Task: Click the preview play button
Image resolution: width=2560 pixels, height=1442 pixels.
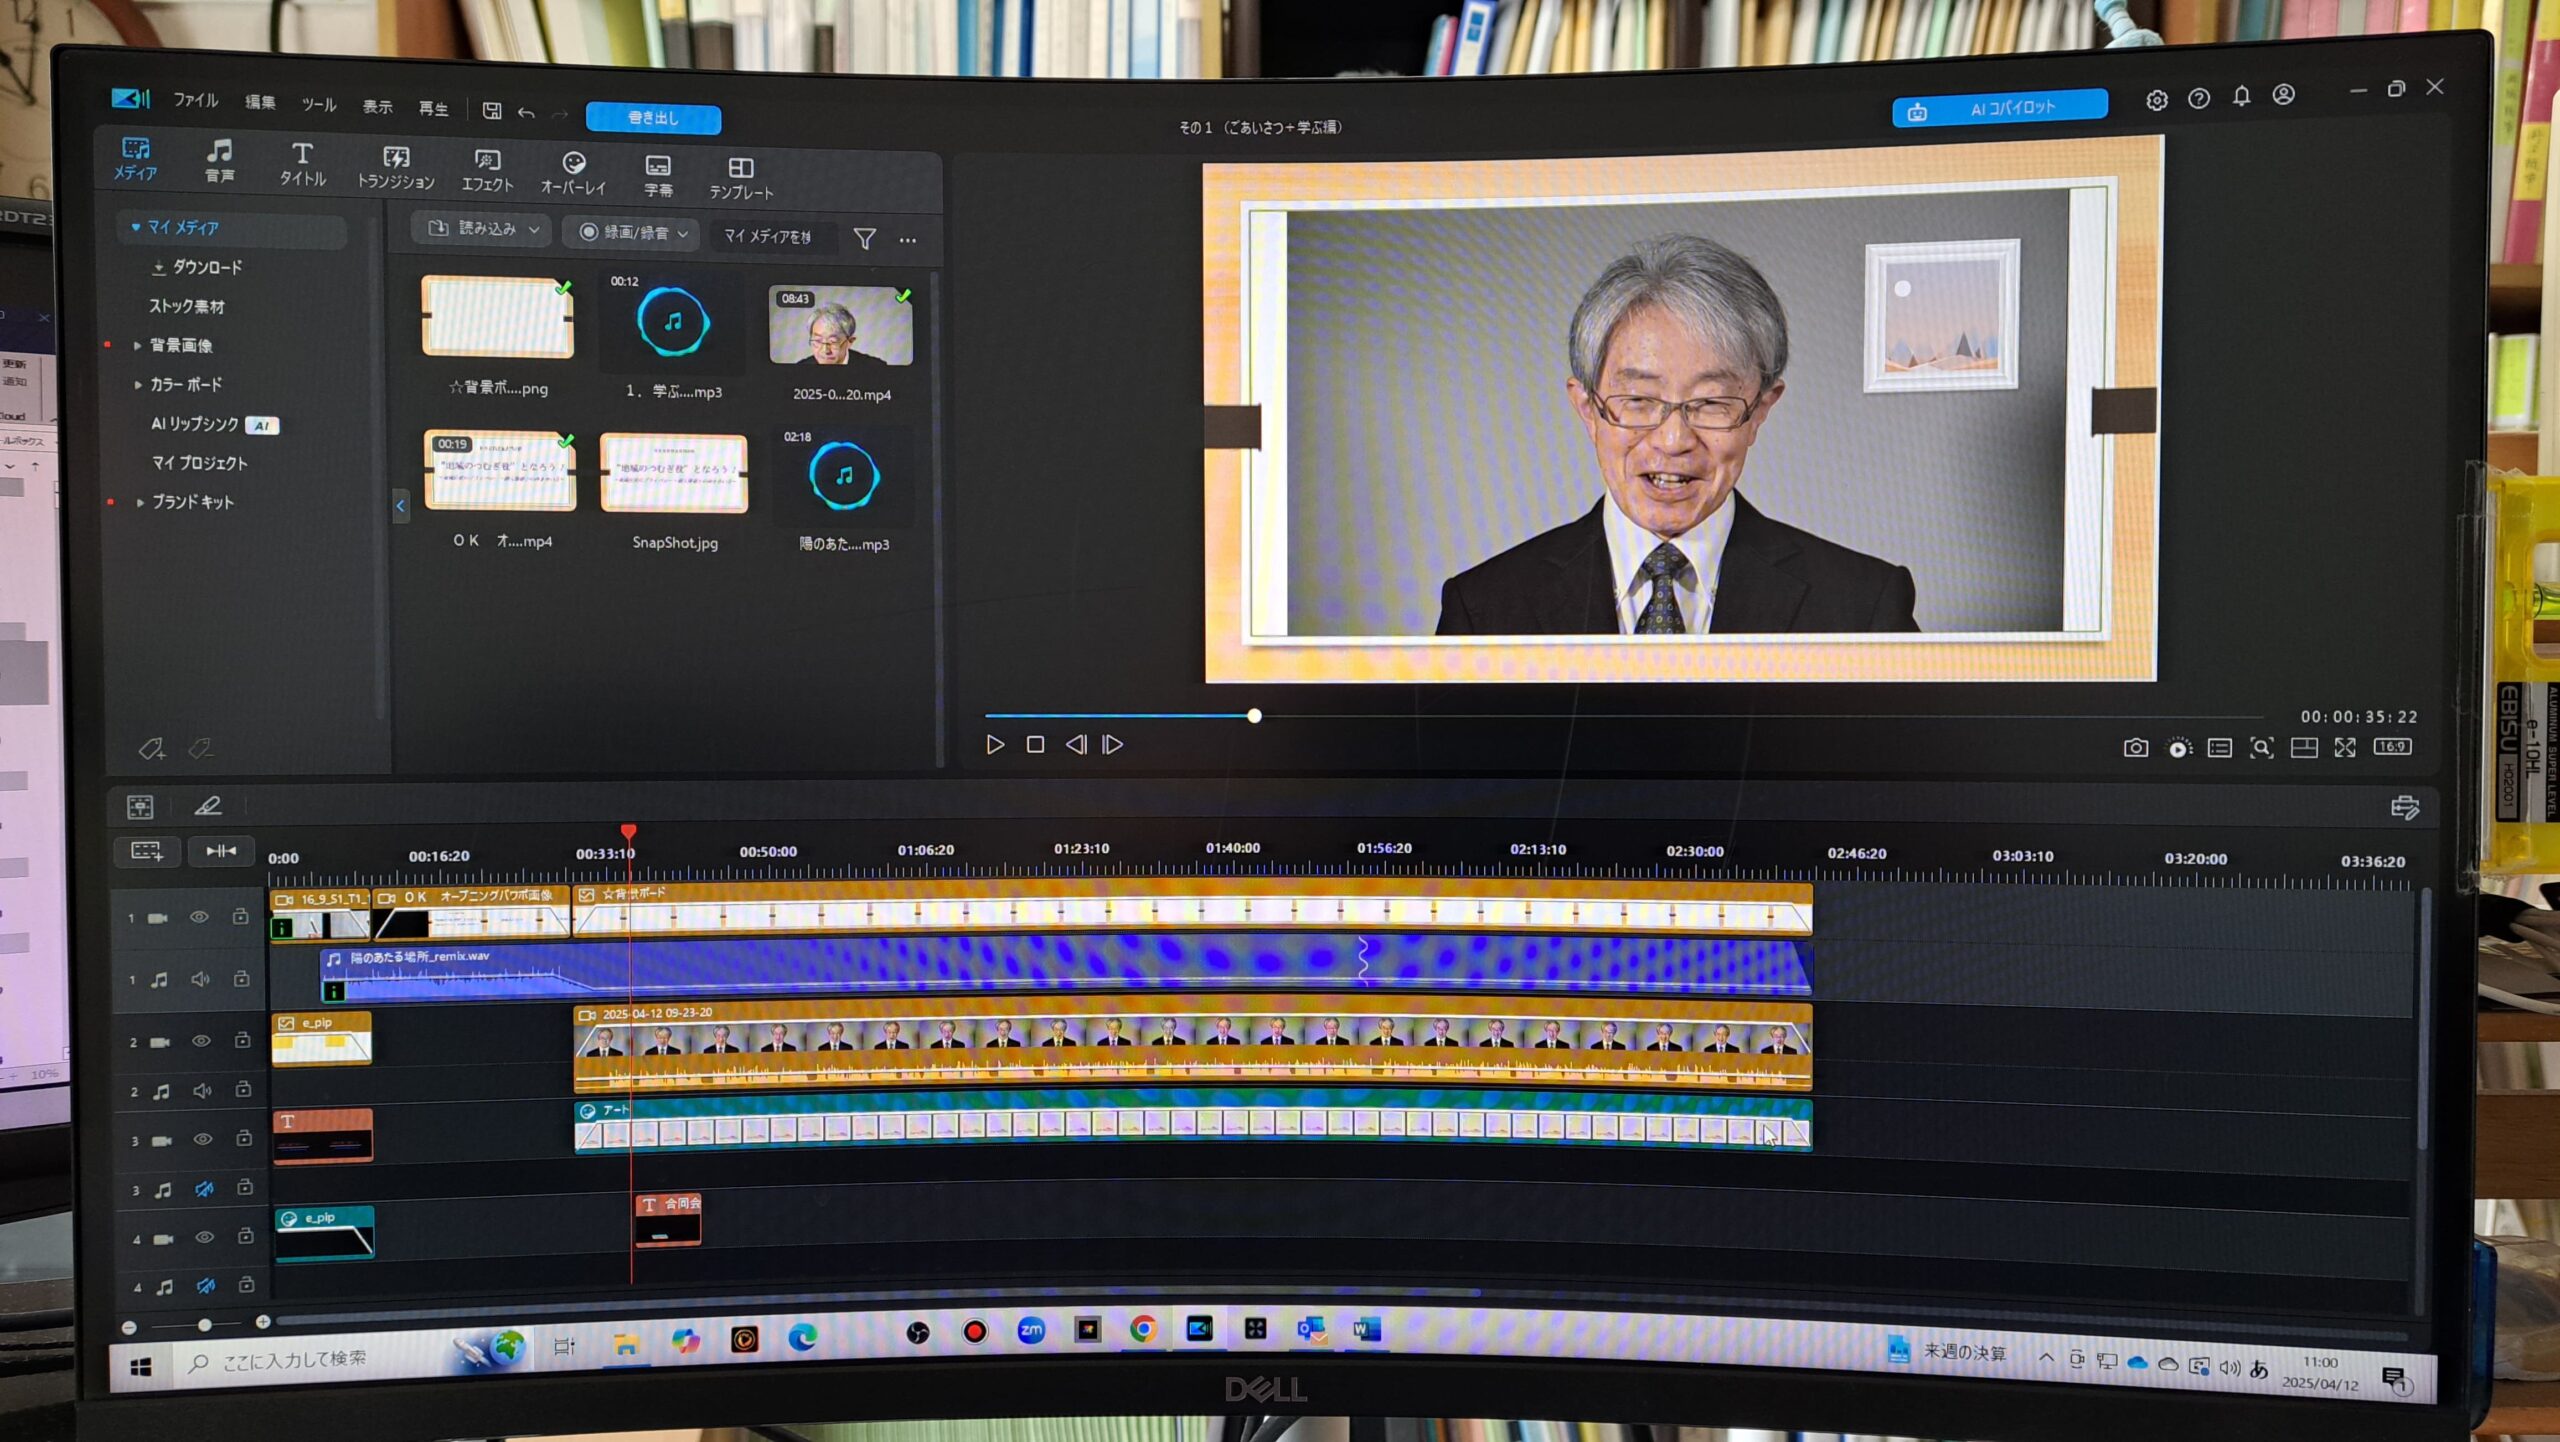Action: [995, 745]
